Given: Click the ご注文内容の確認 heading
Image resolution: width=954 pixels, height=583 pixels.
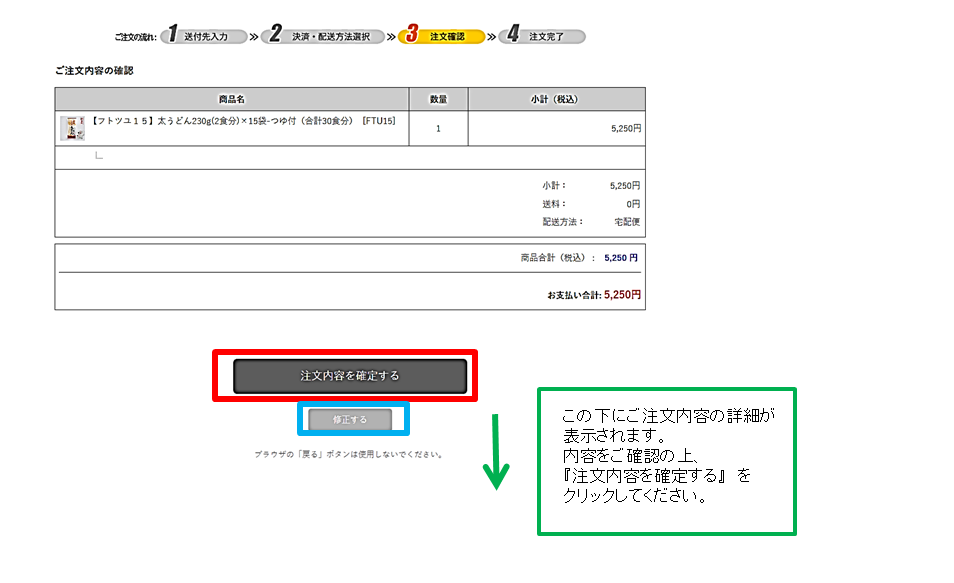Looking at the screenshot, I should pyautogui.click(x=94, y=71).
